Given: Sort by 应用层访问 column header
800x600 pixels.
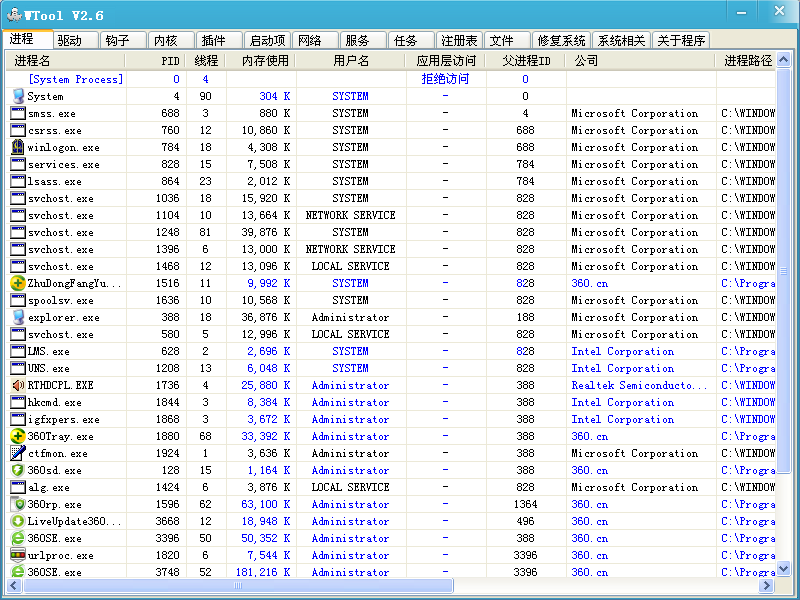Looking at the screenshot, I should coord(446,61).
